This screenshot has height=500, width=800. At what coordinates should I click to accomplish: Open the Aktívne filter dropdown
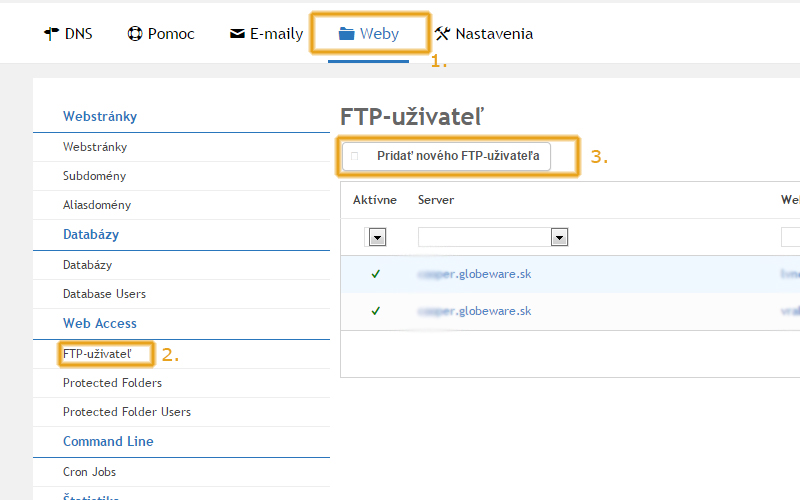coord(377,237)
